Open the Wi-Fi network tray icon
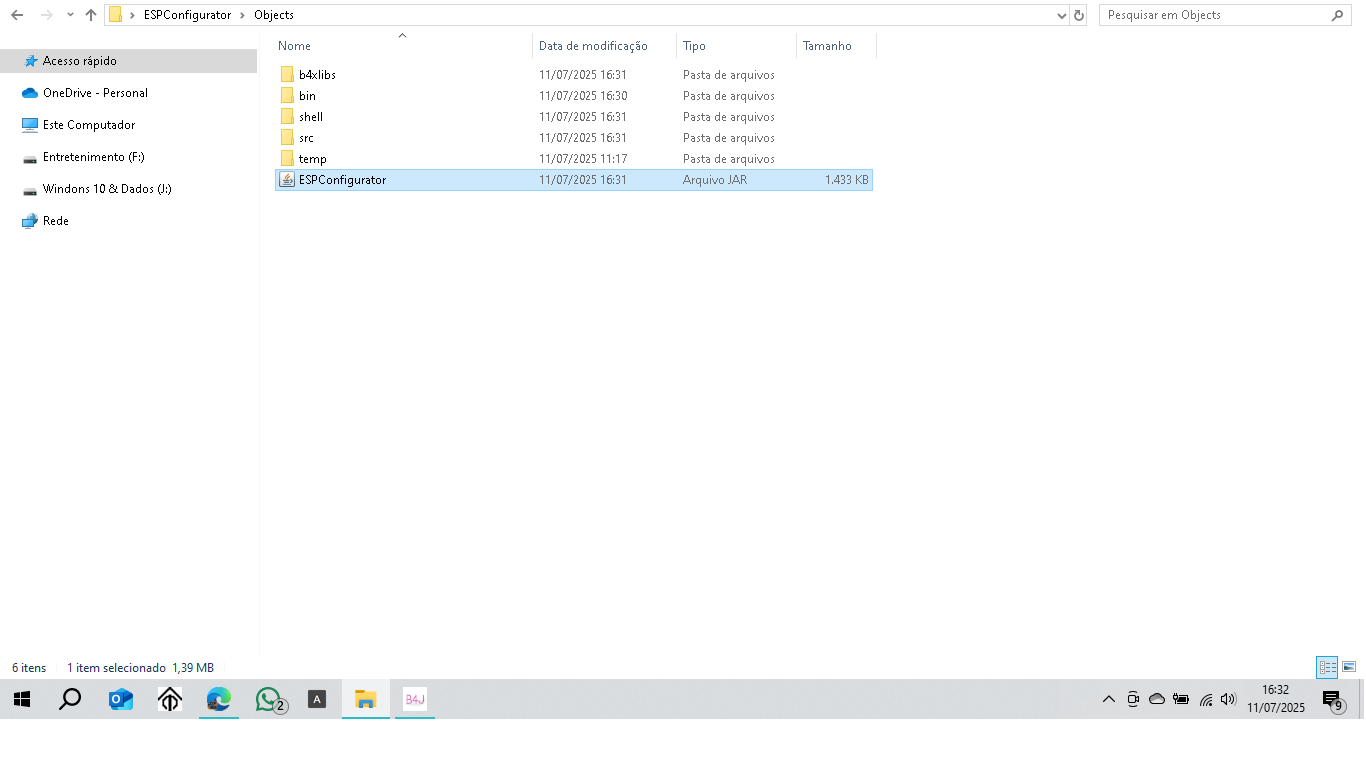The image size is (1366, 768). tap(1205, 699)
